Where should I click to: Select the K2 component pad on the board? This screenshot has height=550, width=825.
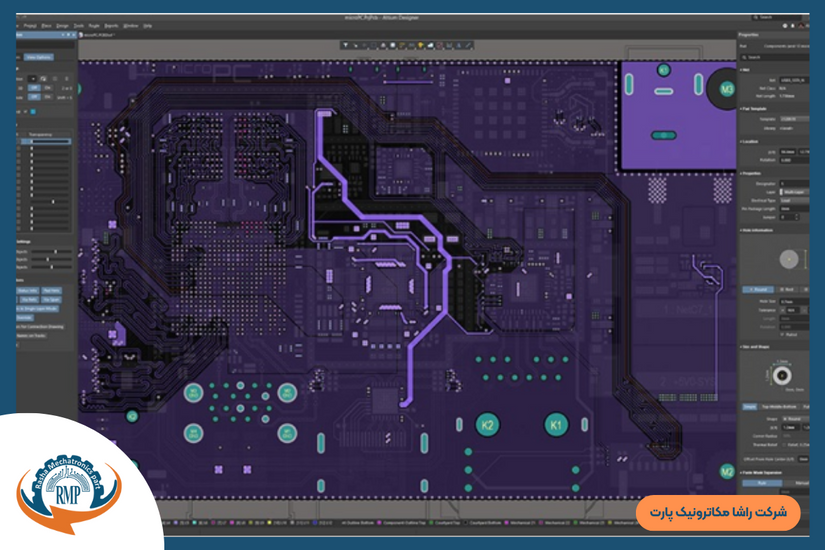(487, 425)
